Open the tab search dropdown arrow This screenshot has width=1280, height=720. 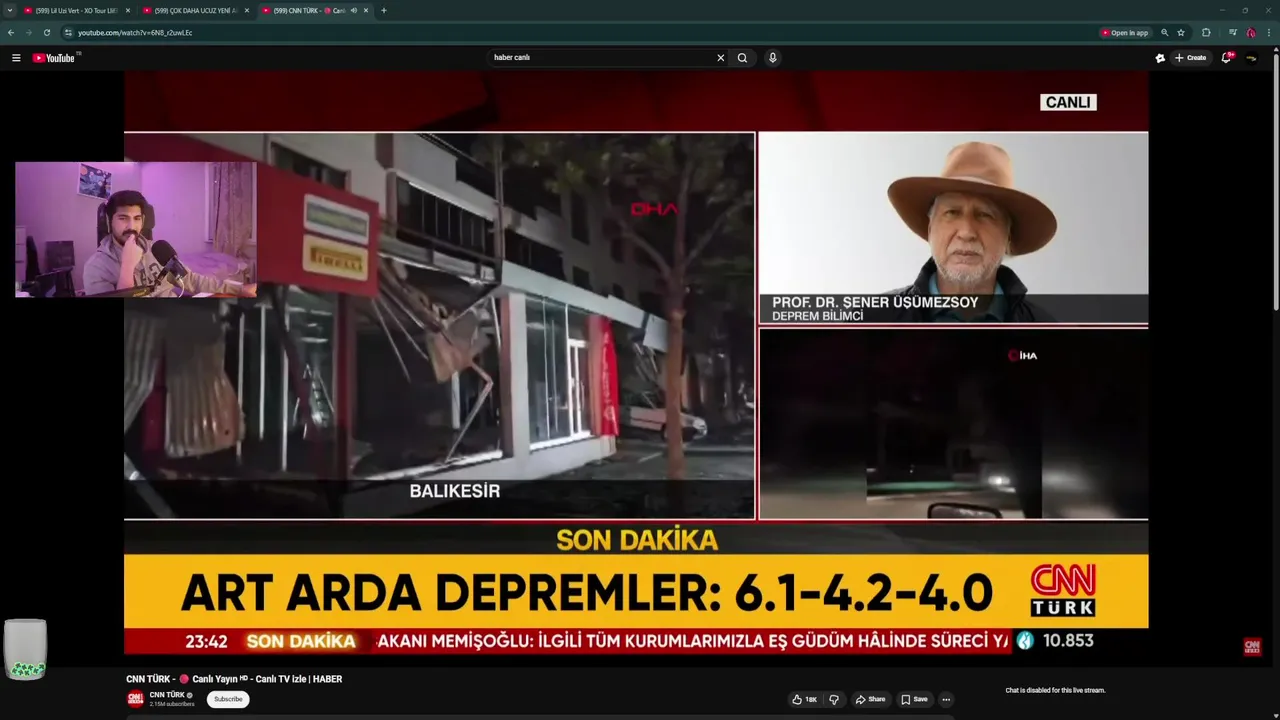(9, 10)
